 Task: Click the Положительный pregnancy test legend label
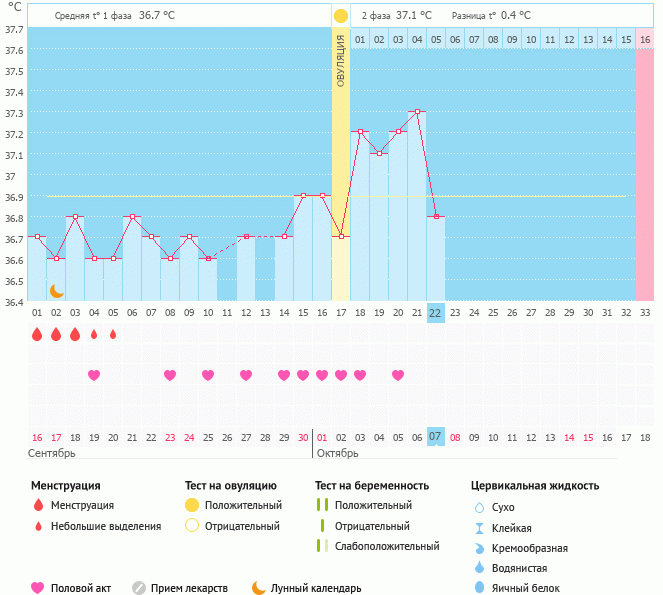click(373, 505)
